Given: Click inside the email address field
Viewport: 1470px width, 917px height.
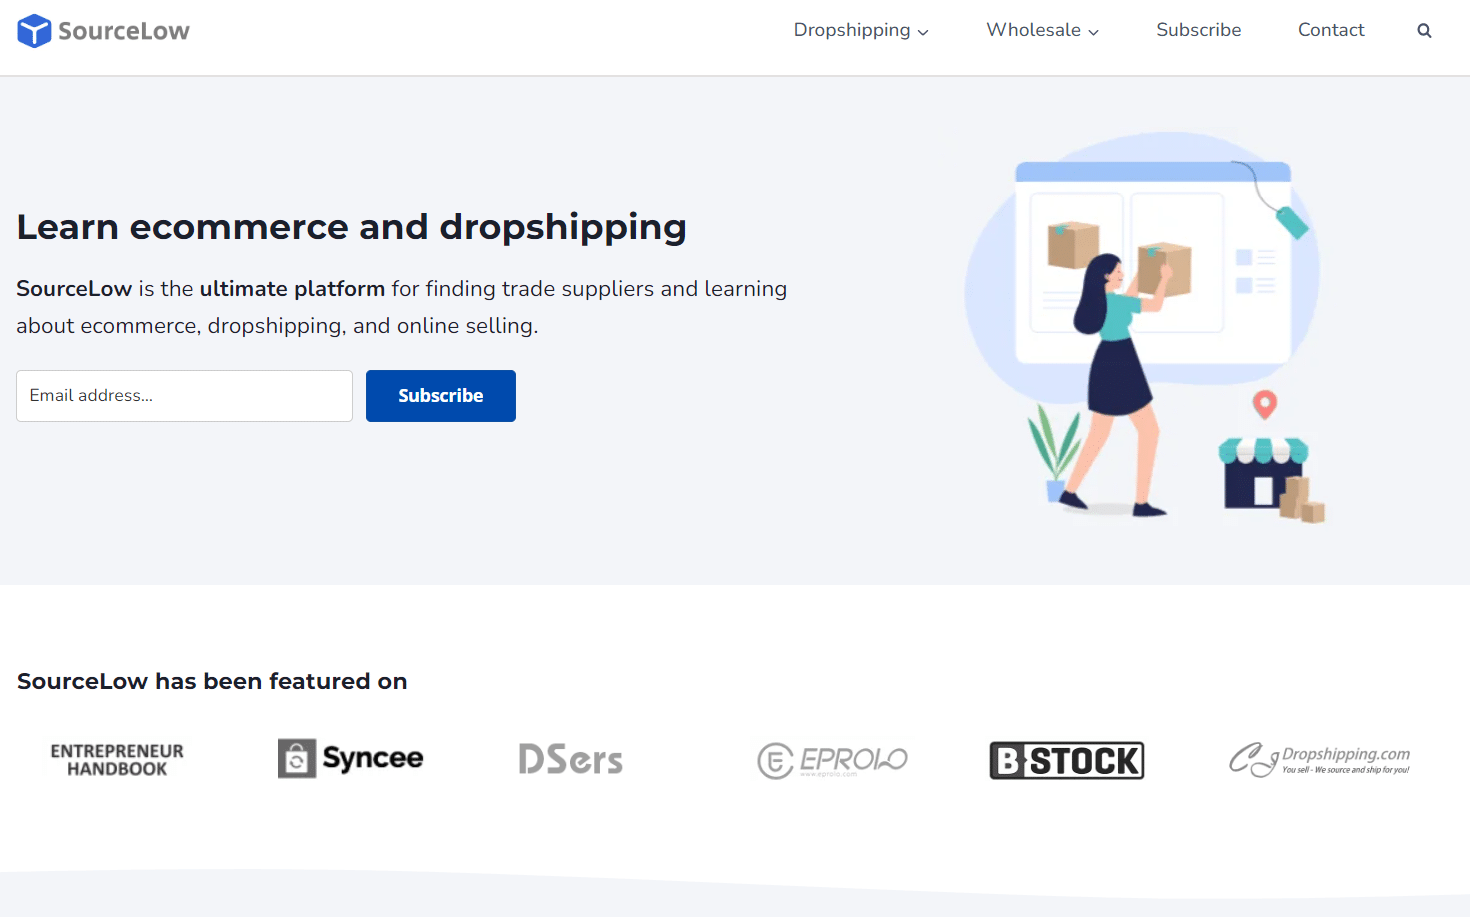Looking at the screenshot, I should (184, 395).
